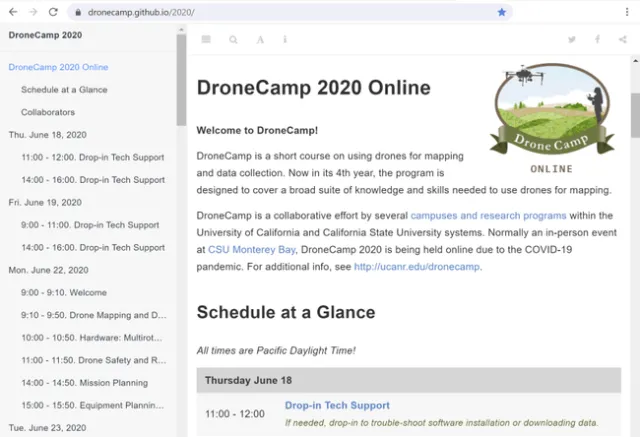The image size is (640, 437).
Task: Reload the page with refresh icon
Action: [53, 12]
